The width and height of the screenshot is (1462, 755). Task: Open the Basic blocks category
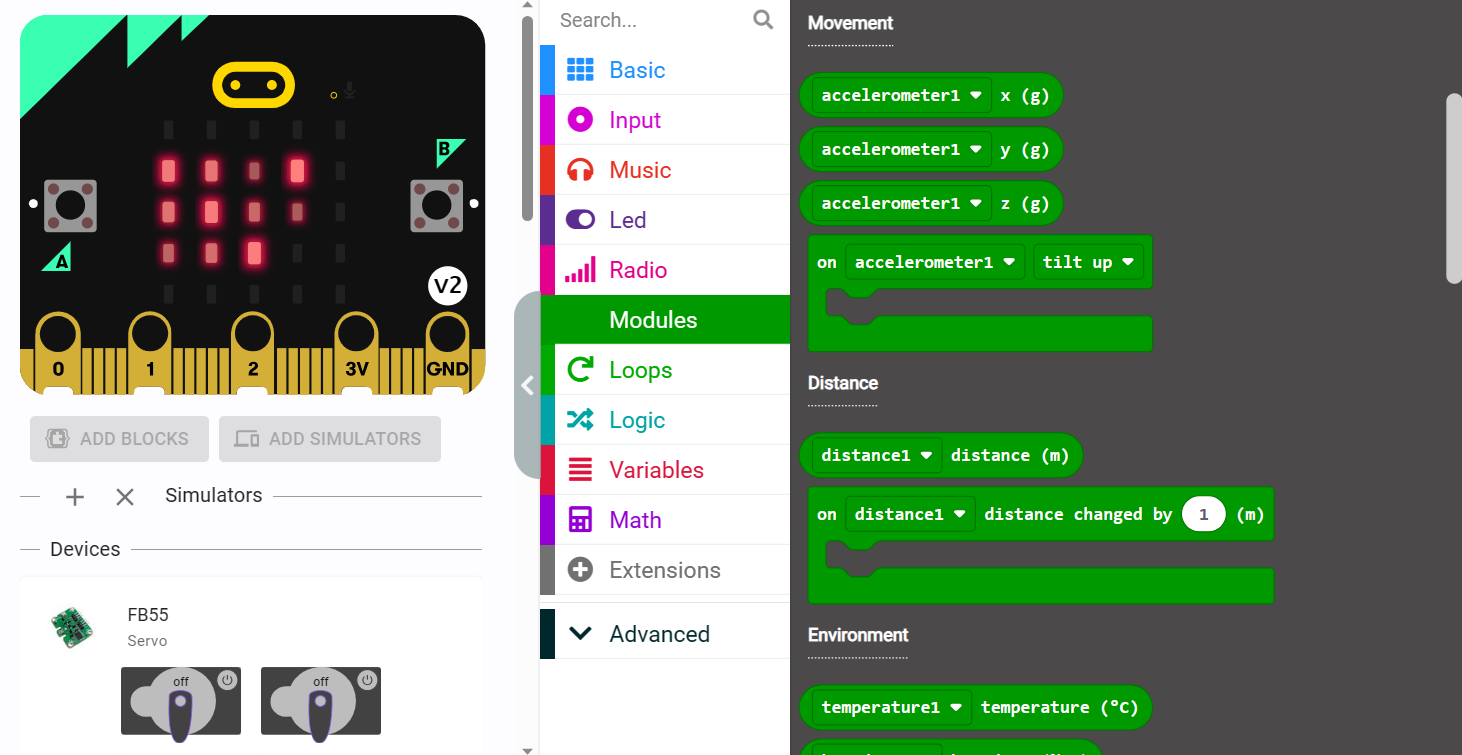[637, 70]
